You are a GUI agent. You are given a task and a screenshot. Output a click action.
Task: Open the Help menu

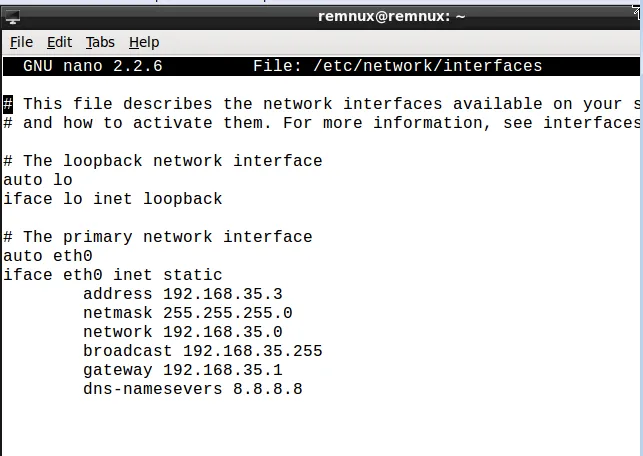pyautogui.click(x=144, y=42)
